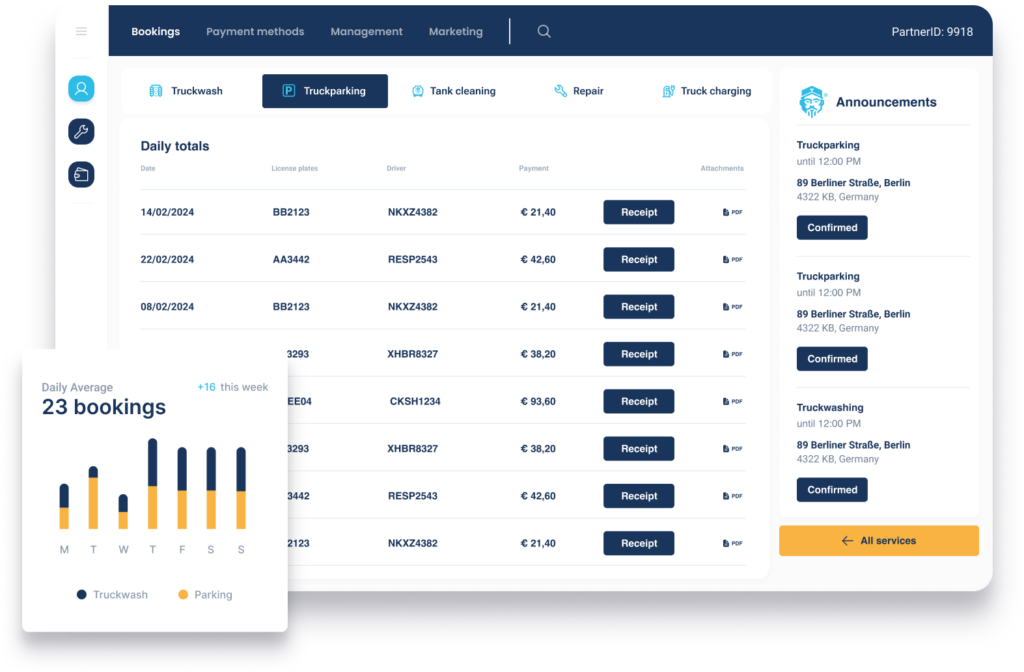
Task: Go to the Marketing menu
Action: pyautogui.click(x=456, y=32)
